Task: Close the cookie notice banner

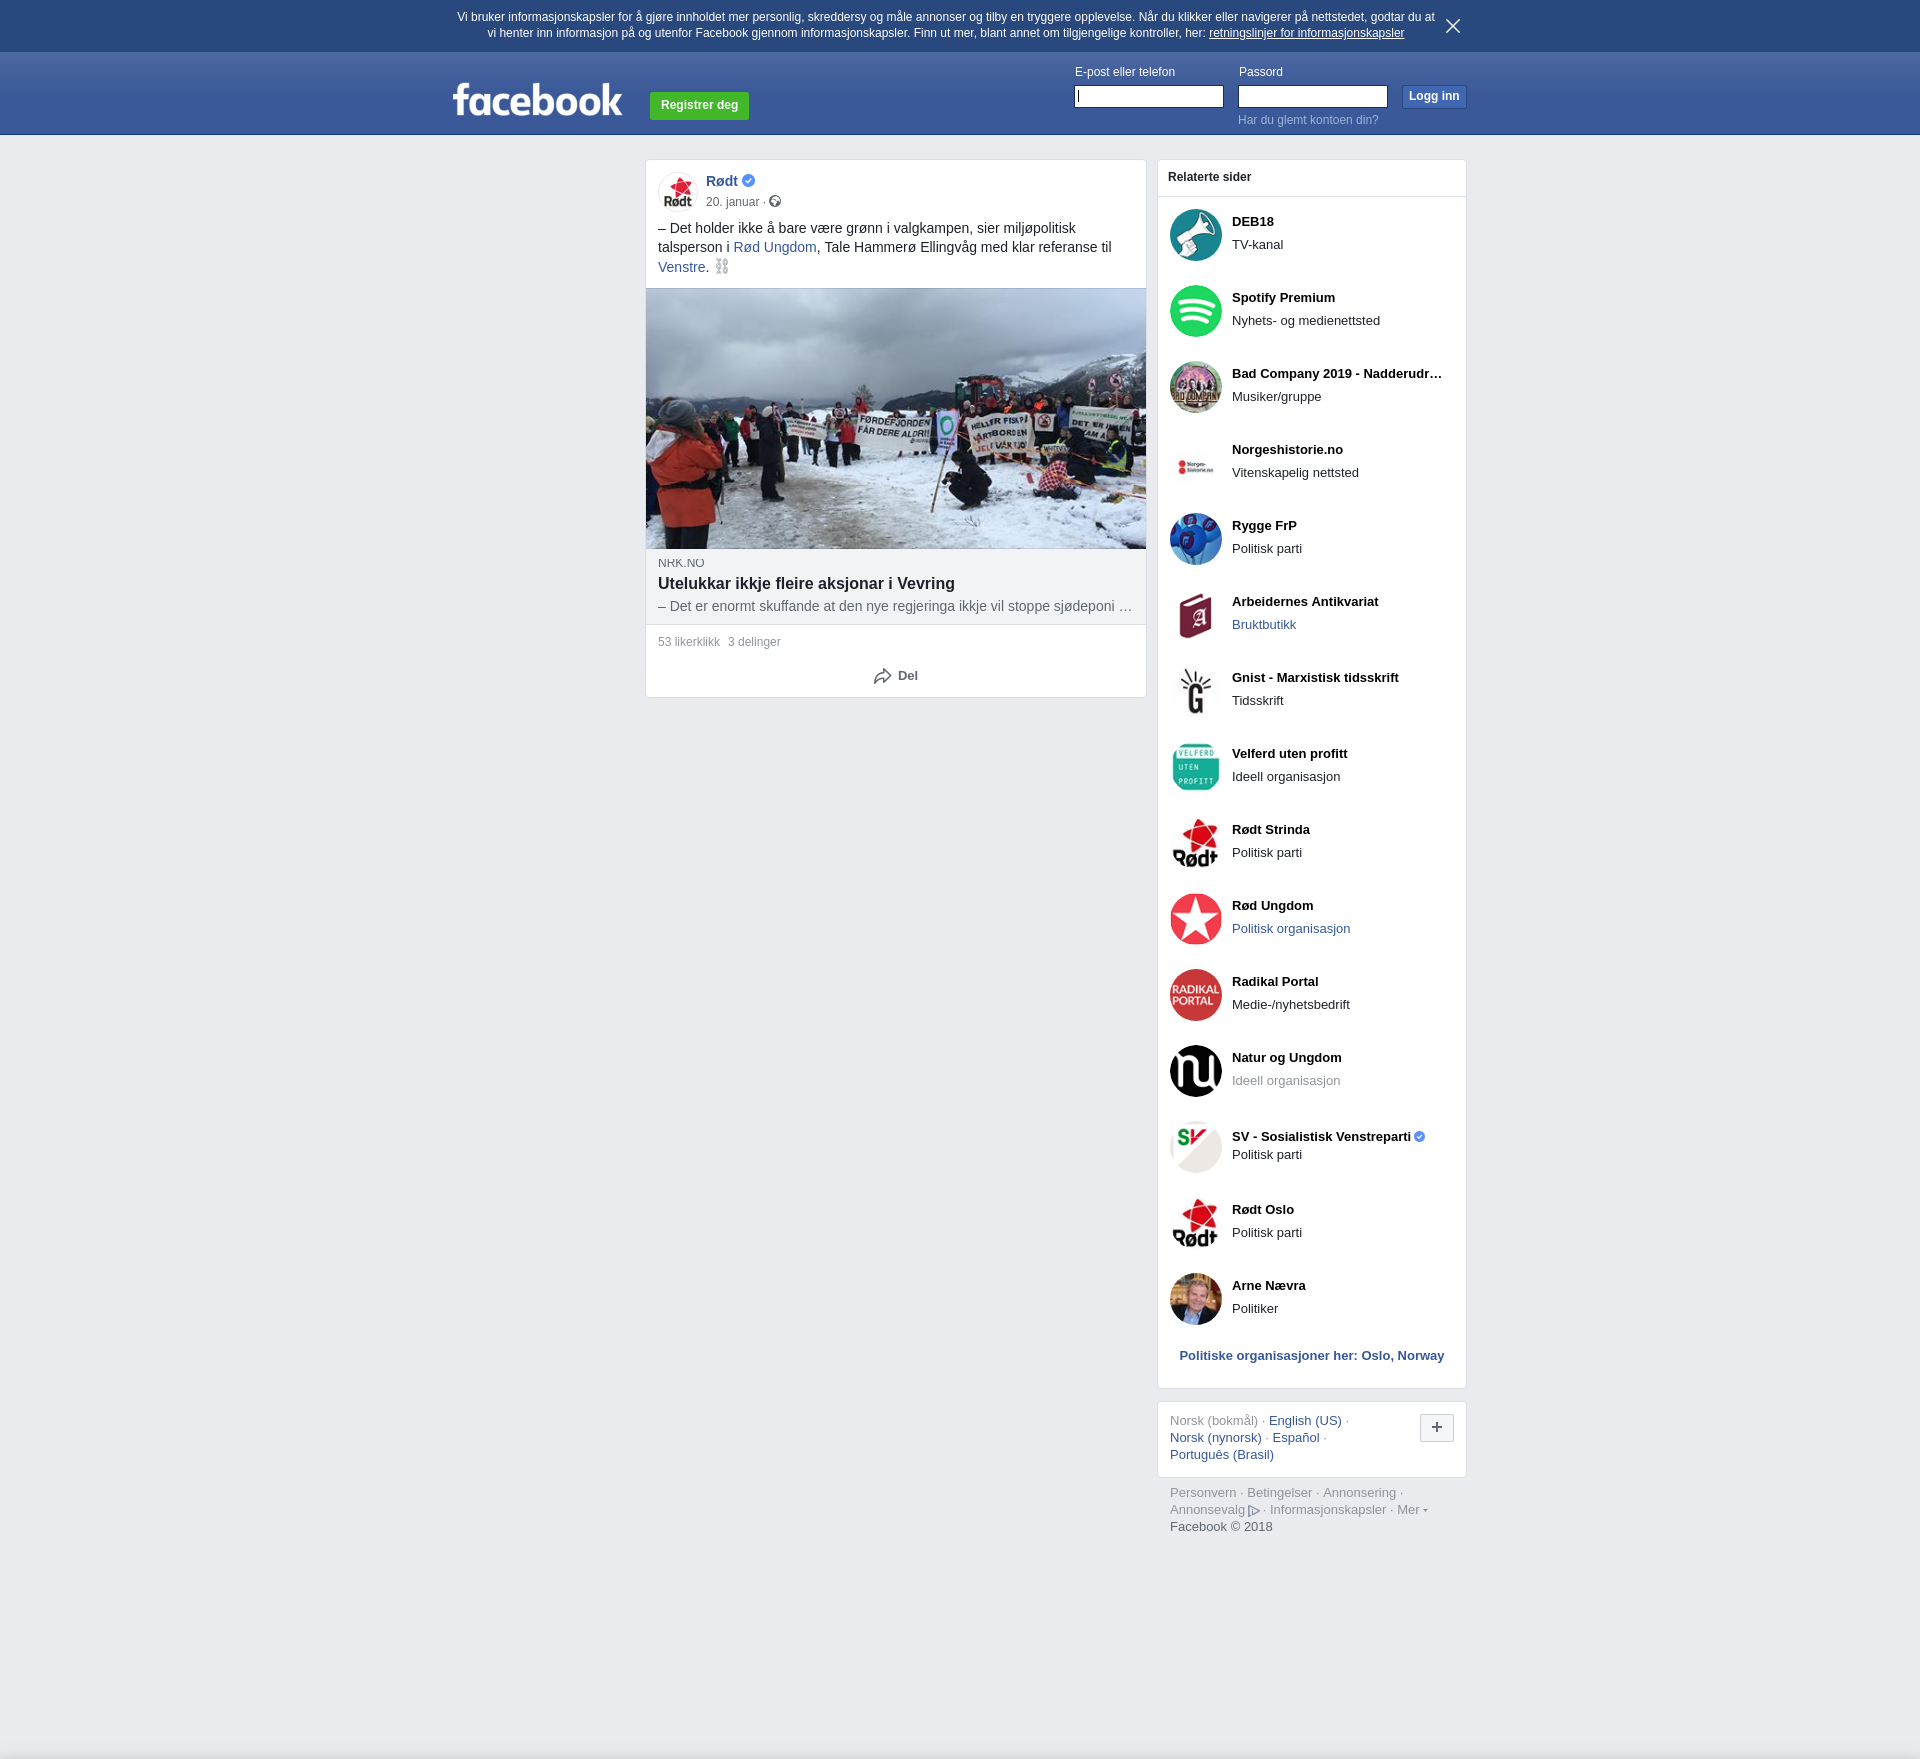Action: click(1453, 26)
